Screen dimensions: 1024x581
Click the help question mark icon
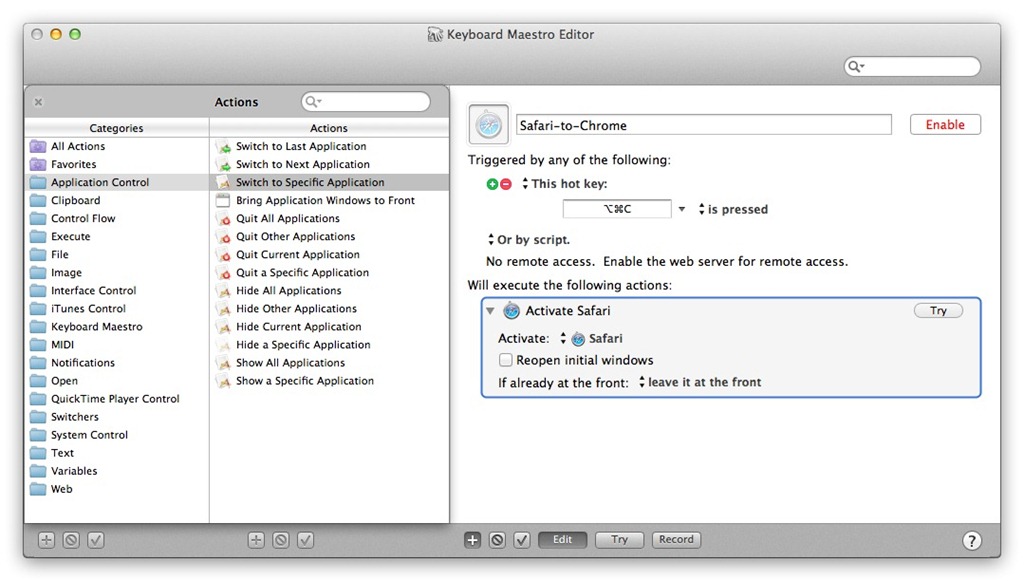971,540
